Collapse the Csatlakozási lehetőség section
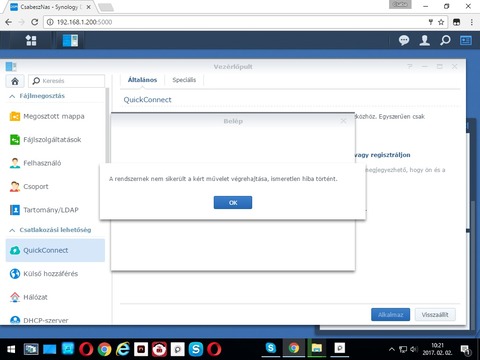Screen dimensions: 480x360 (x=12, y=230)
